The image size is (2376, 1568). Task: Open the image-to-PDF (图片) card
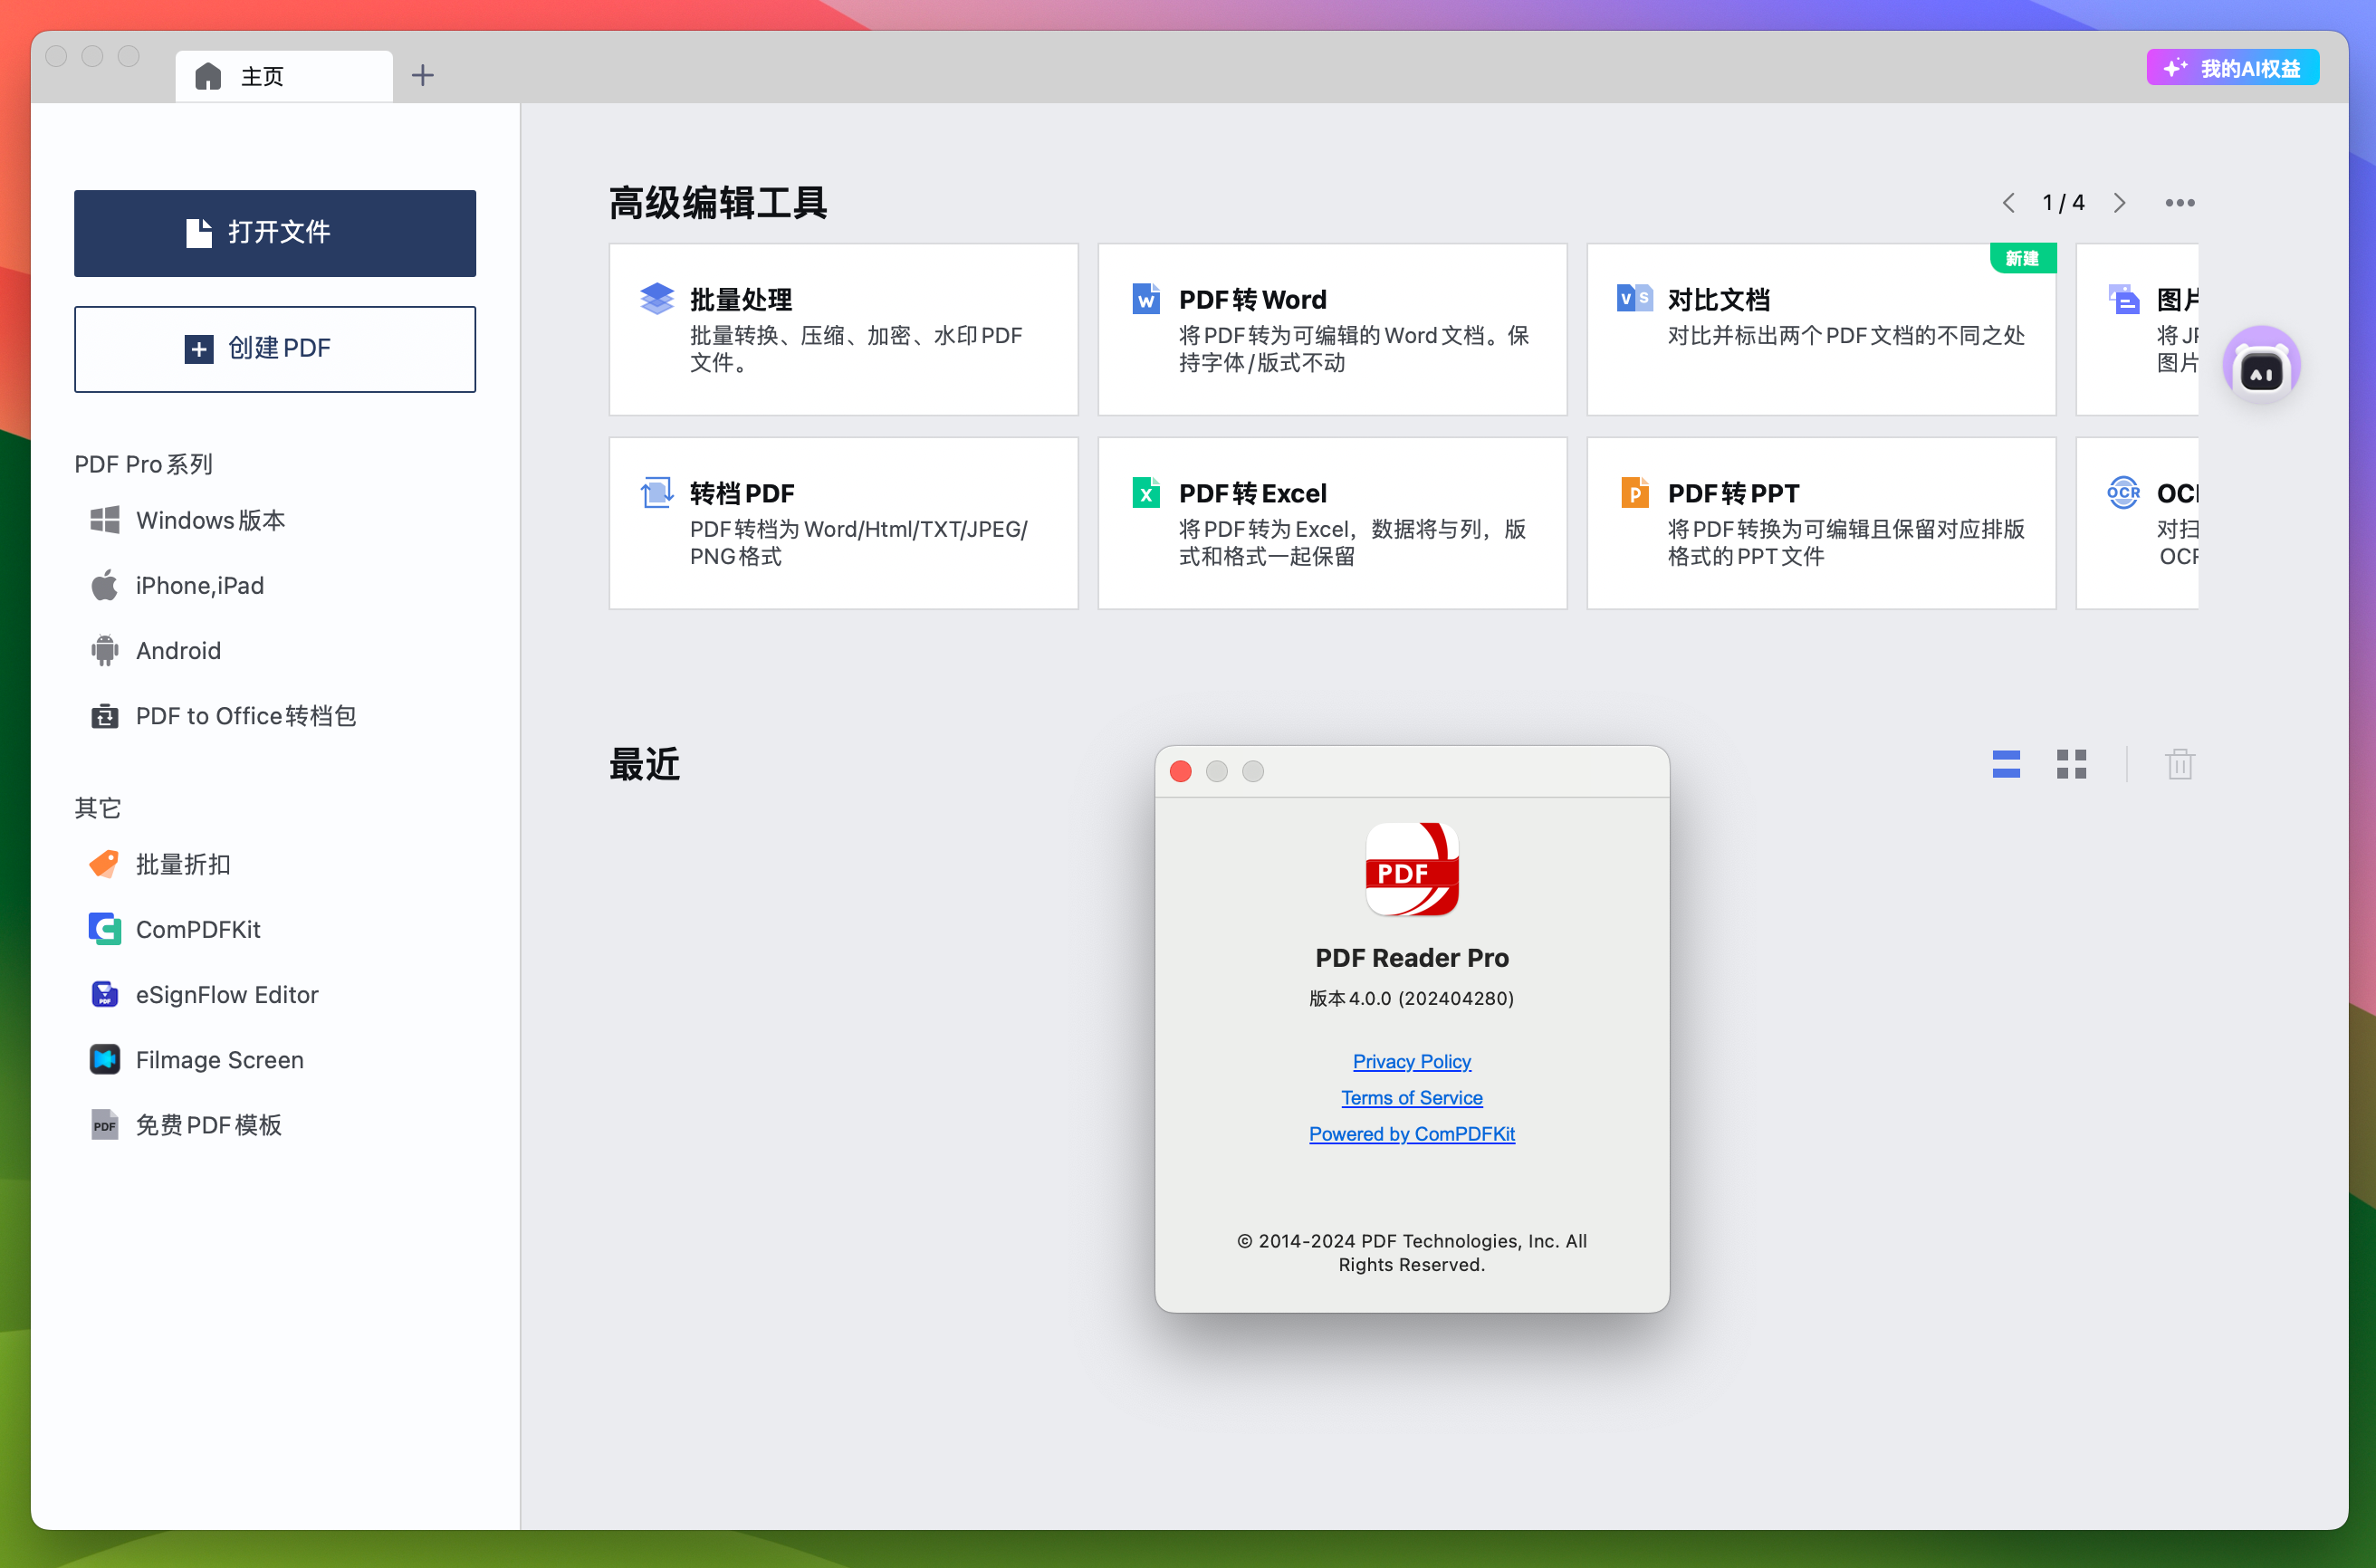tap(2137, 329)
